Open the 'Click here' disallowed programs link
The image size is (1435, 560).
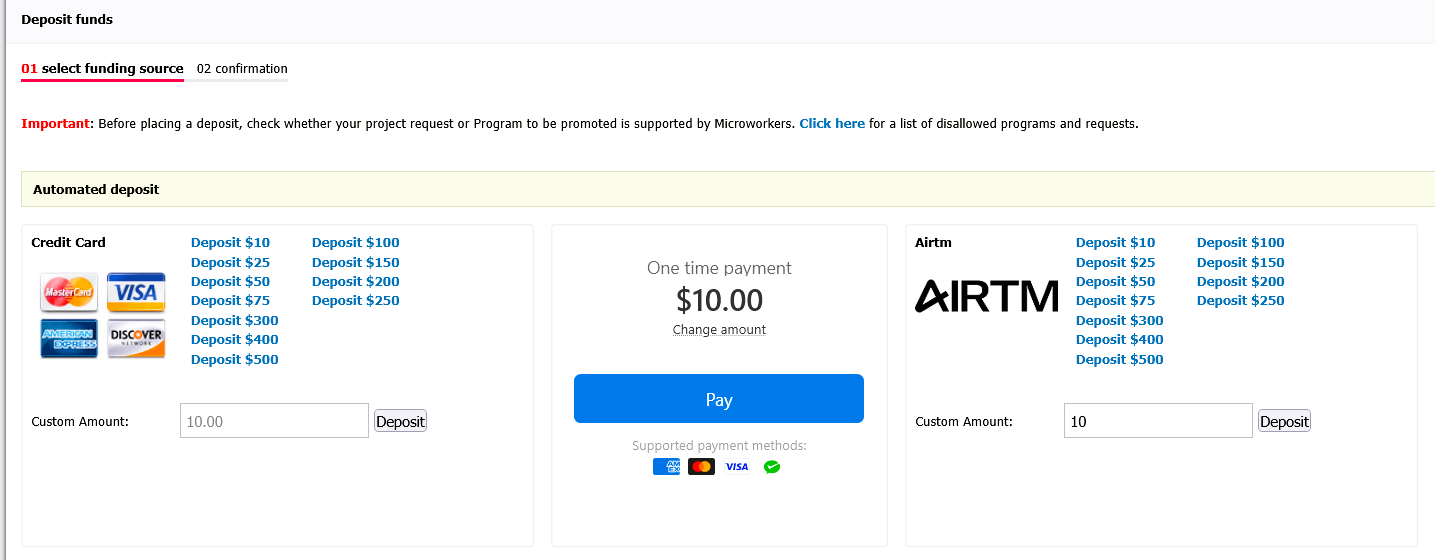click(x=832, y=124)
